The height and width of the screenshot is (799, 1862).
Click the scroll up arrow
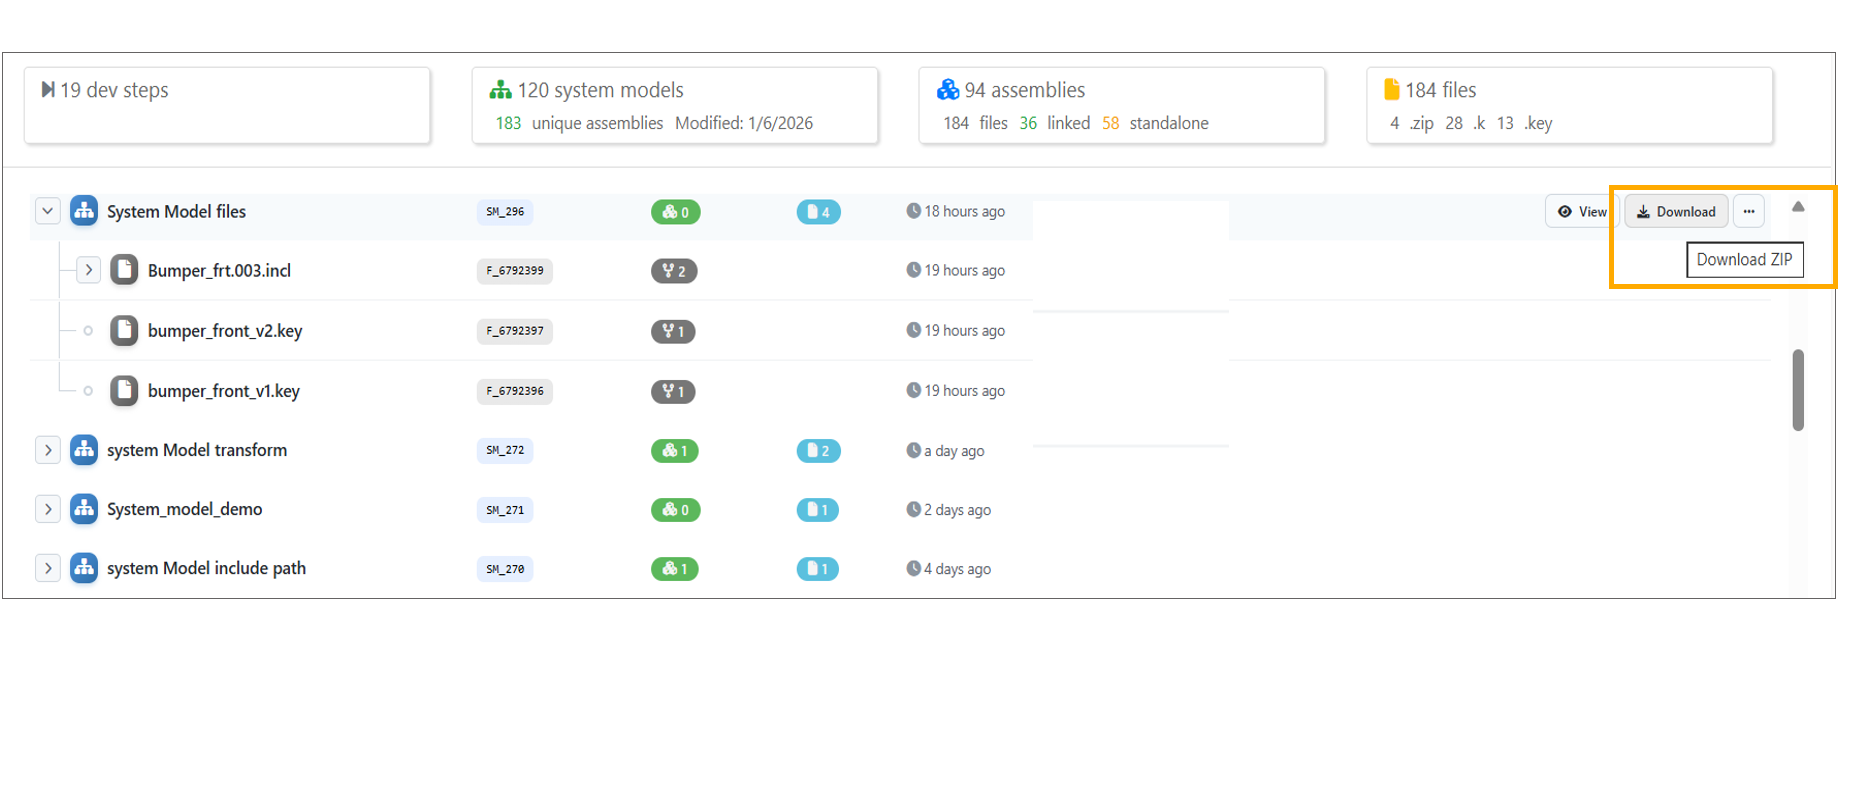(1797, 207)
